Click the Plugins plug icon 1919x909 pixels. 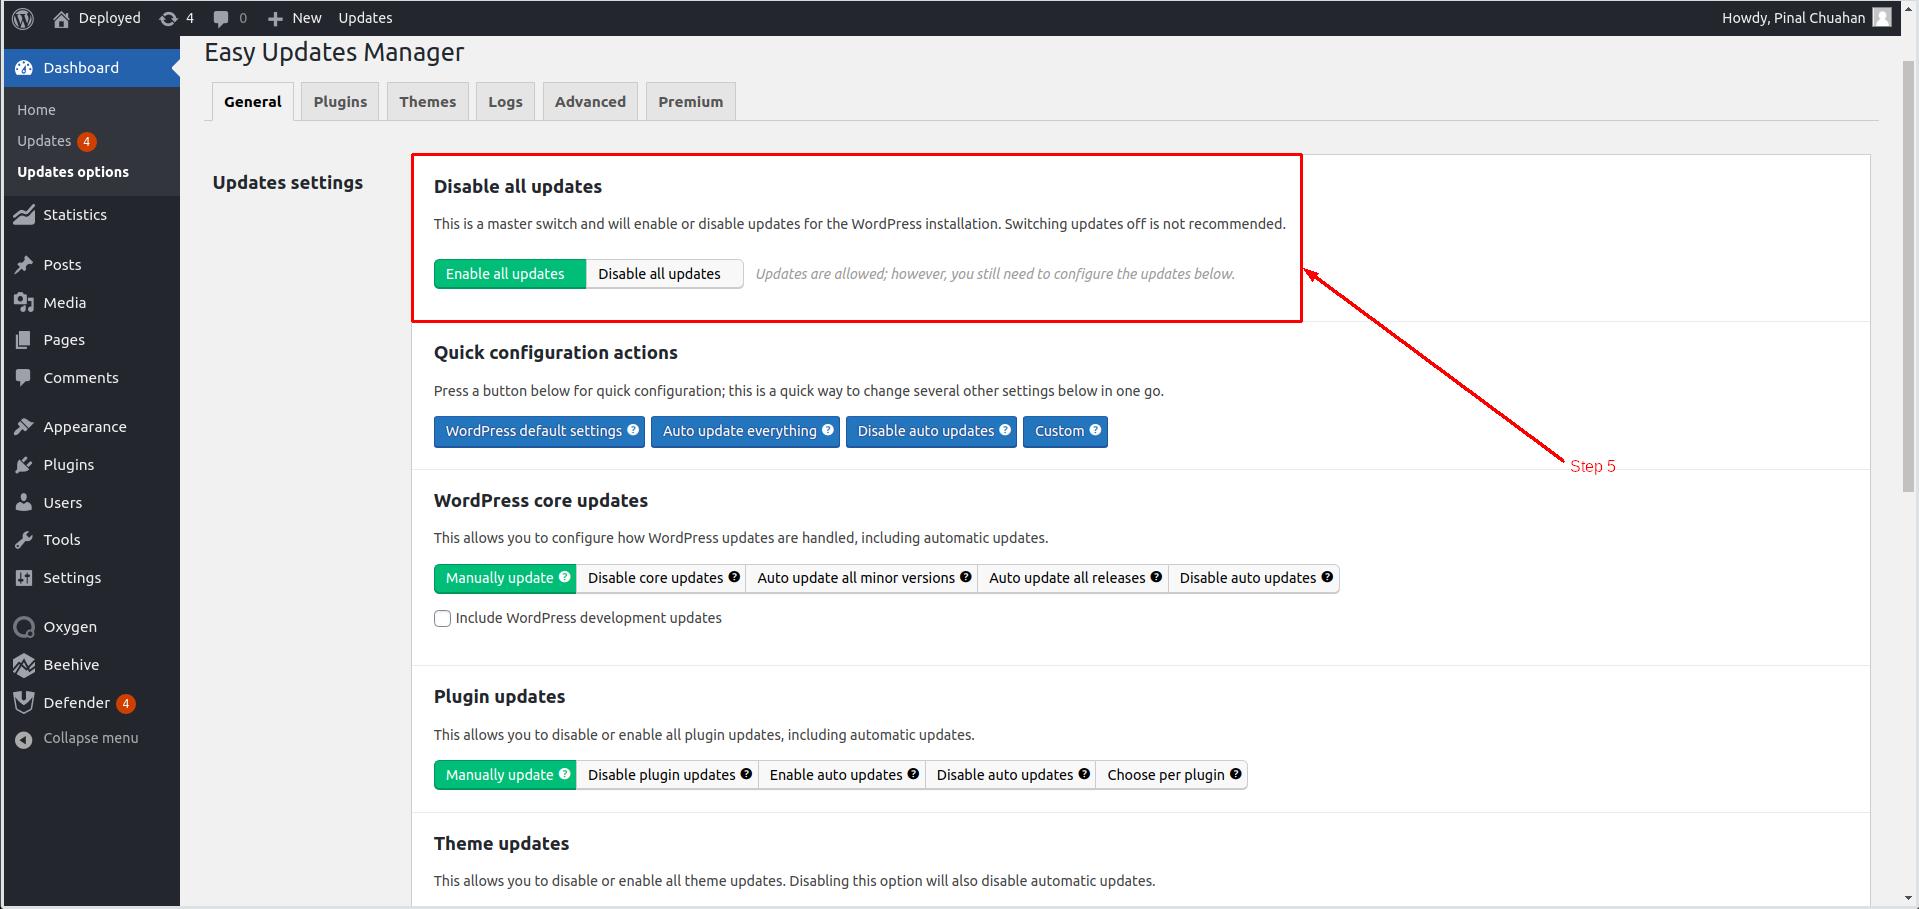(24, 465)
